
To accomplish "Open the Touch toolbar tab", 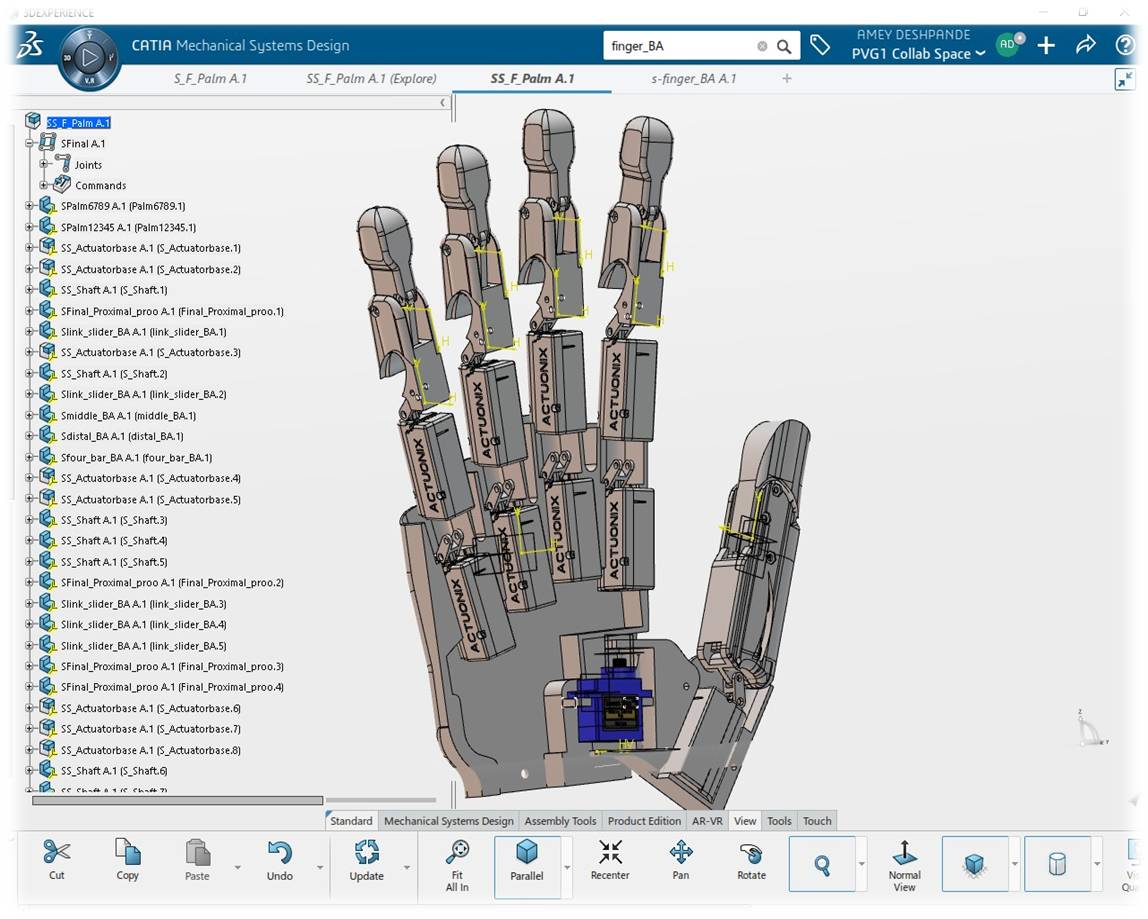I will pyautogui.click(x=817, y=821).
